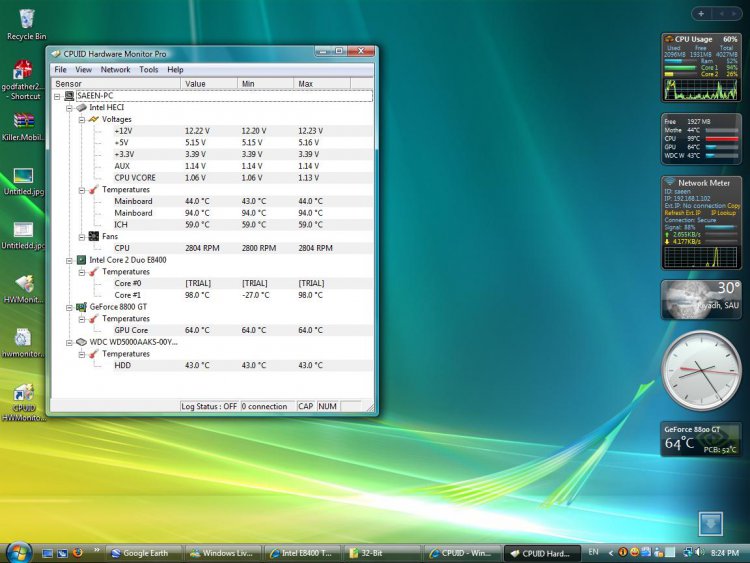The height and width of the screenshot is (563, 750).
Task: Click the clock gadget on sidebar
Action: tap(701, 370)
